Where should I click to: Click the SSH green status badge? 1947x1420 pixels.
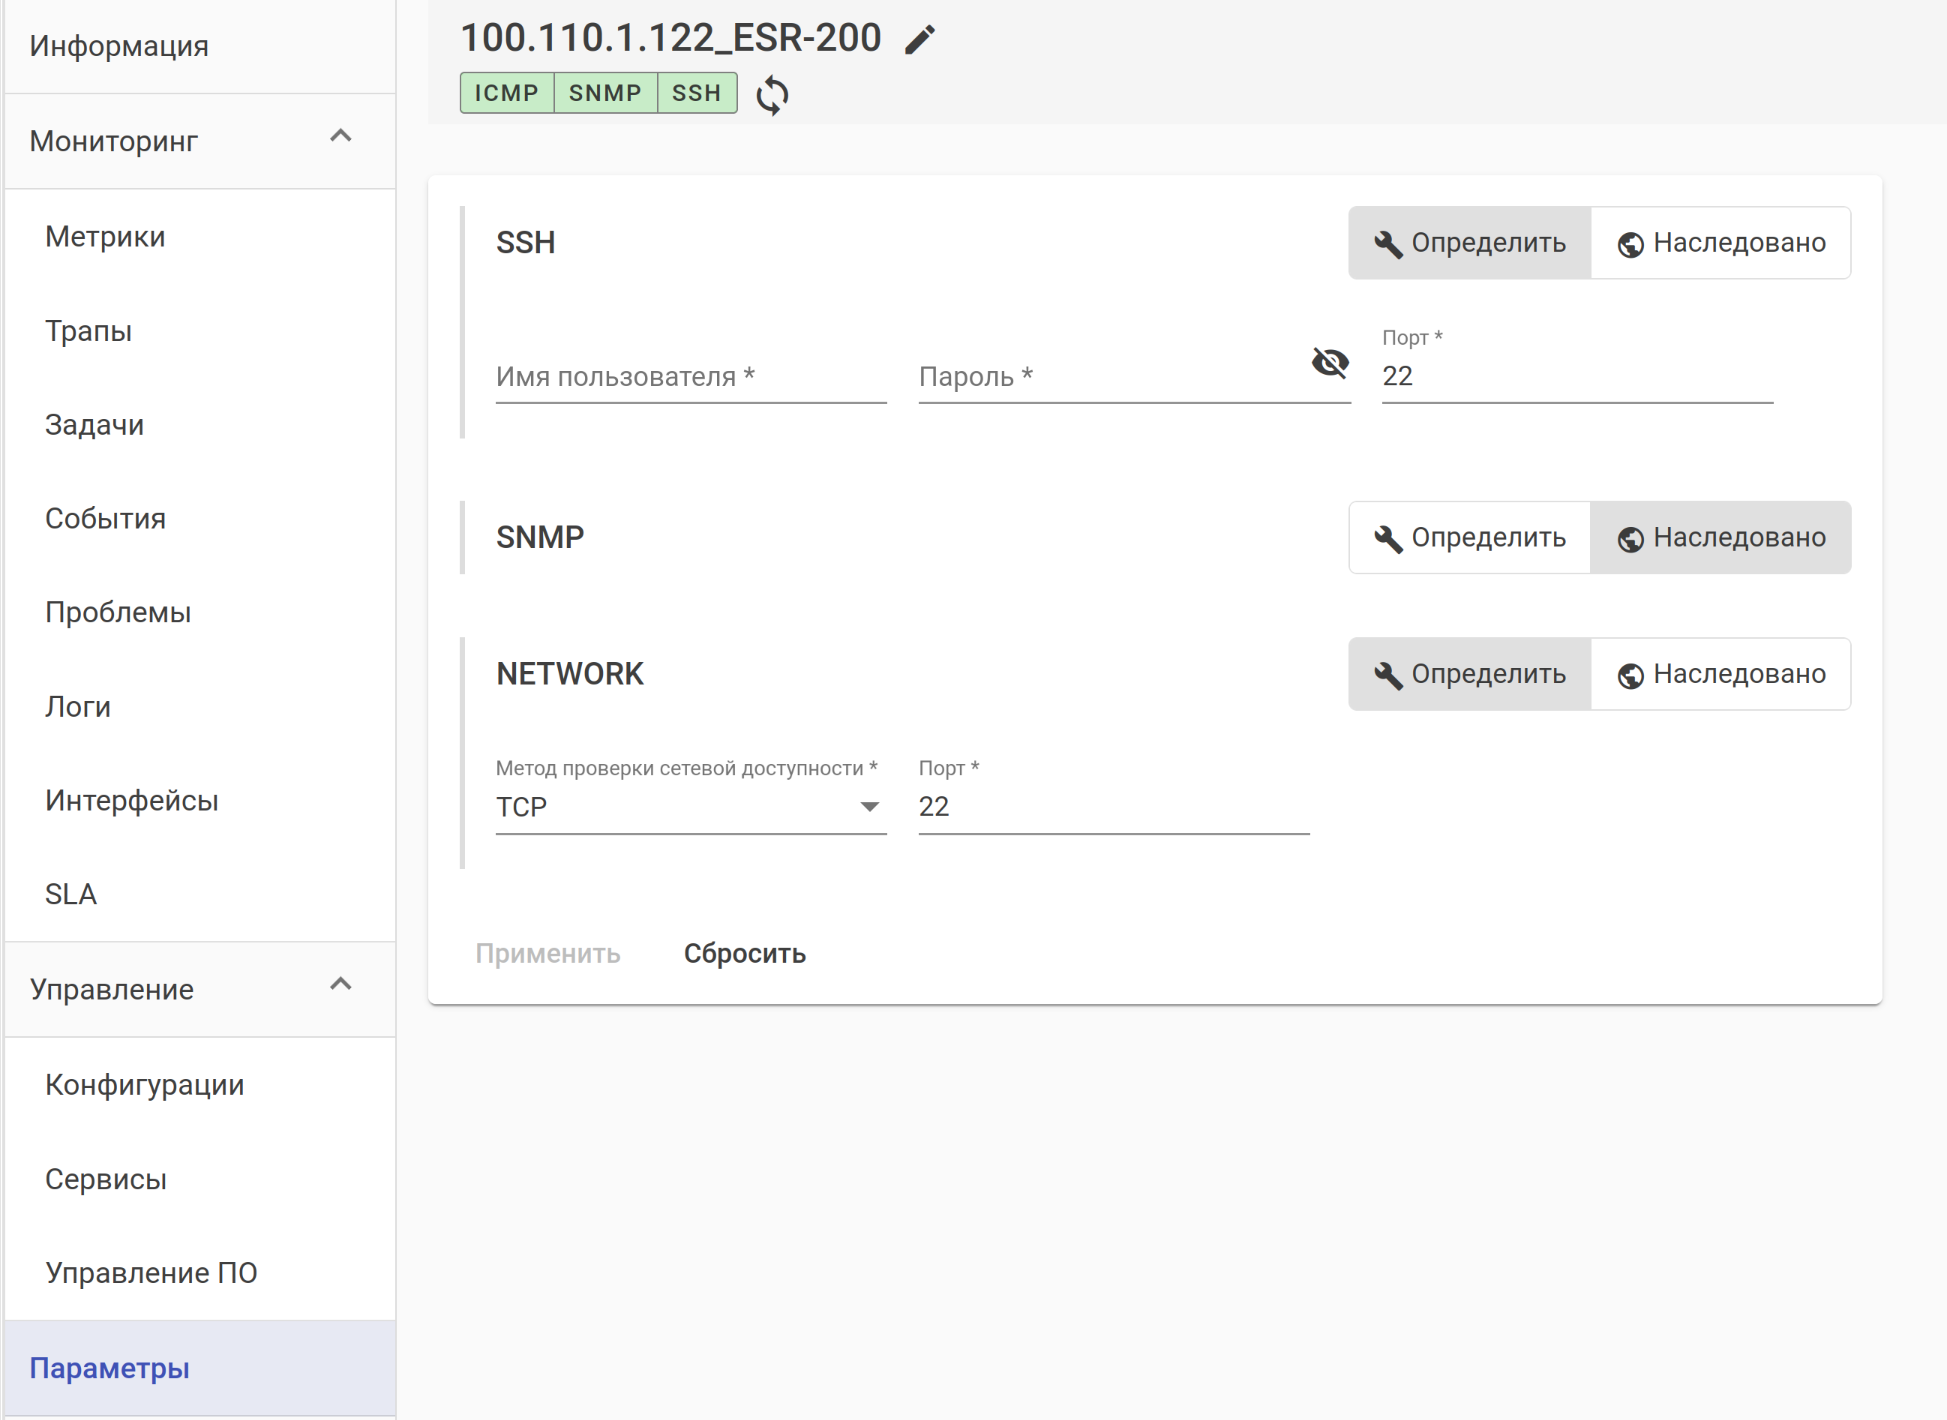click(696, 93)
